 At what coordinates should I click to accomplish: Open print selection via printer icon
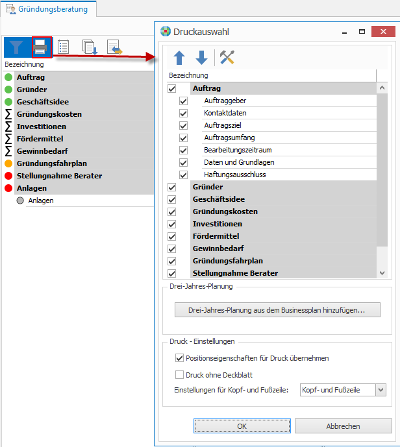click(x=41, y=47)
